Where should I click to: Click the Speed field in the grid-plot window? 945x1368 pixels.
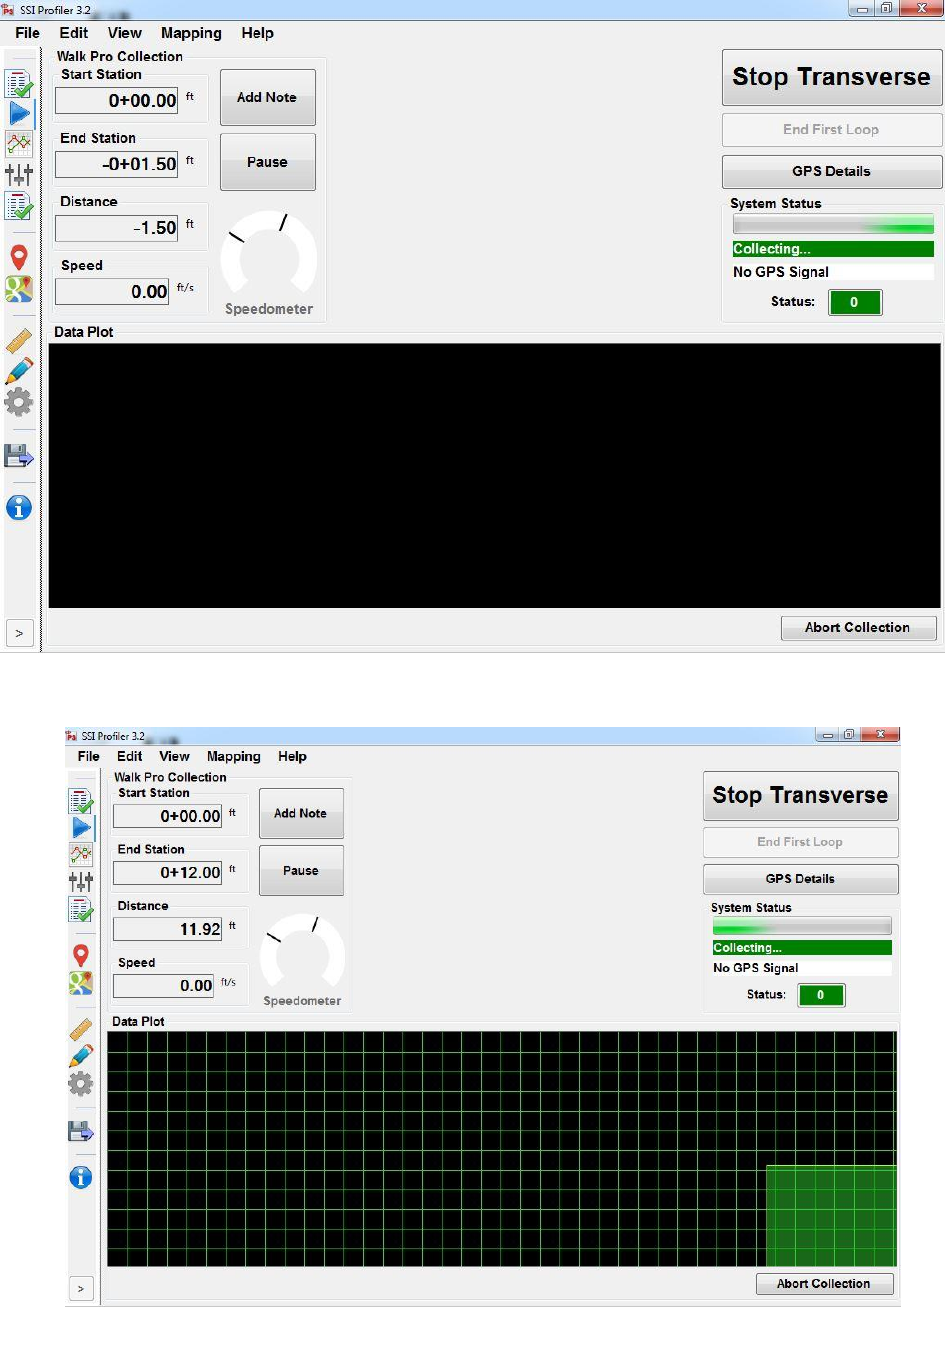click(163, 986)
